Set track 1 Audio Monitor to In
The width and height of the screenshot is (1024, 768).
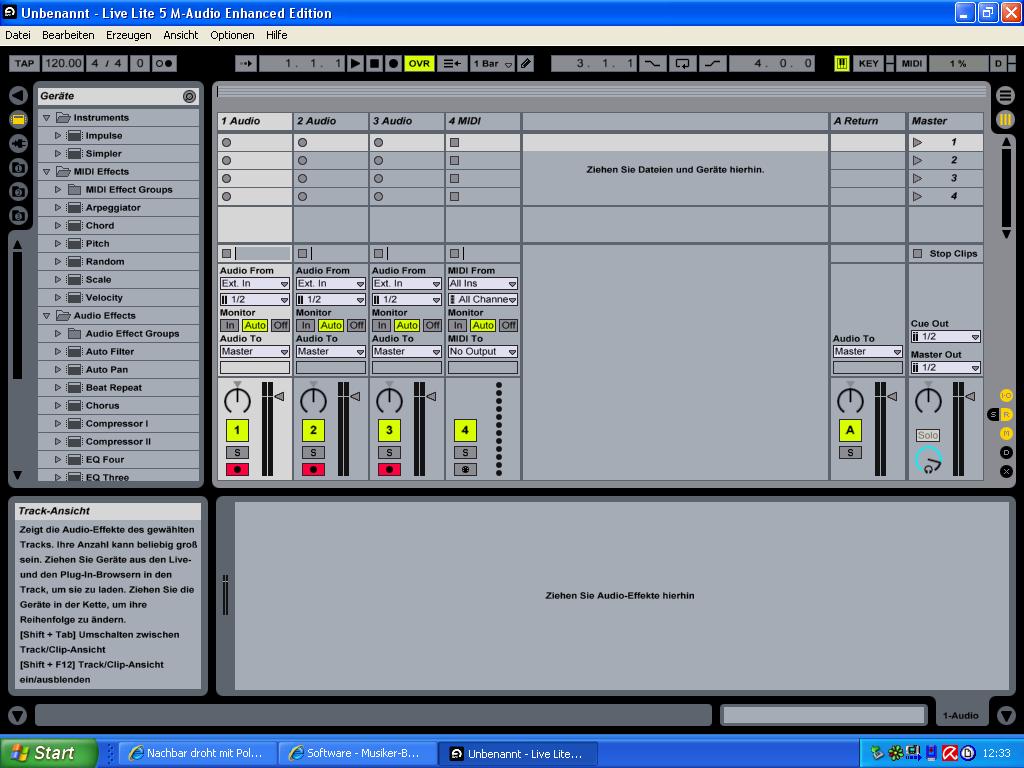click(229, 325)
